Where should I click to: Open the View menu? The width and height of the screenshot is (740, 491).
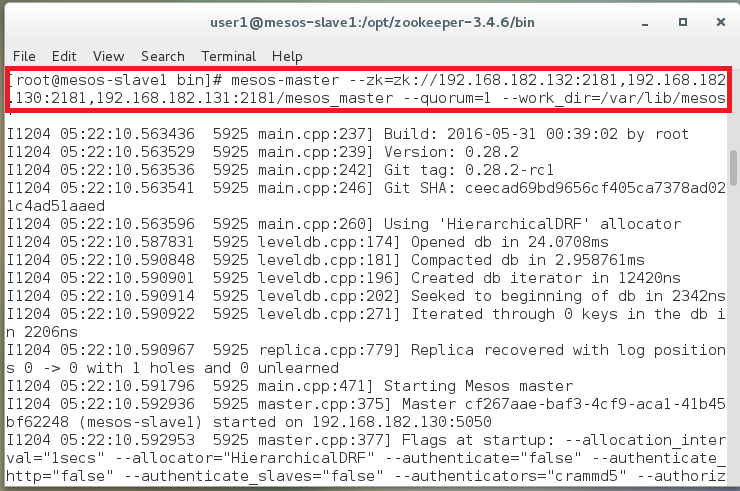pyautogui.click(x=109, y=56)
